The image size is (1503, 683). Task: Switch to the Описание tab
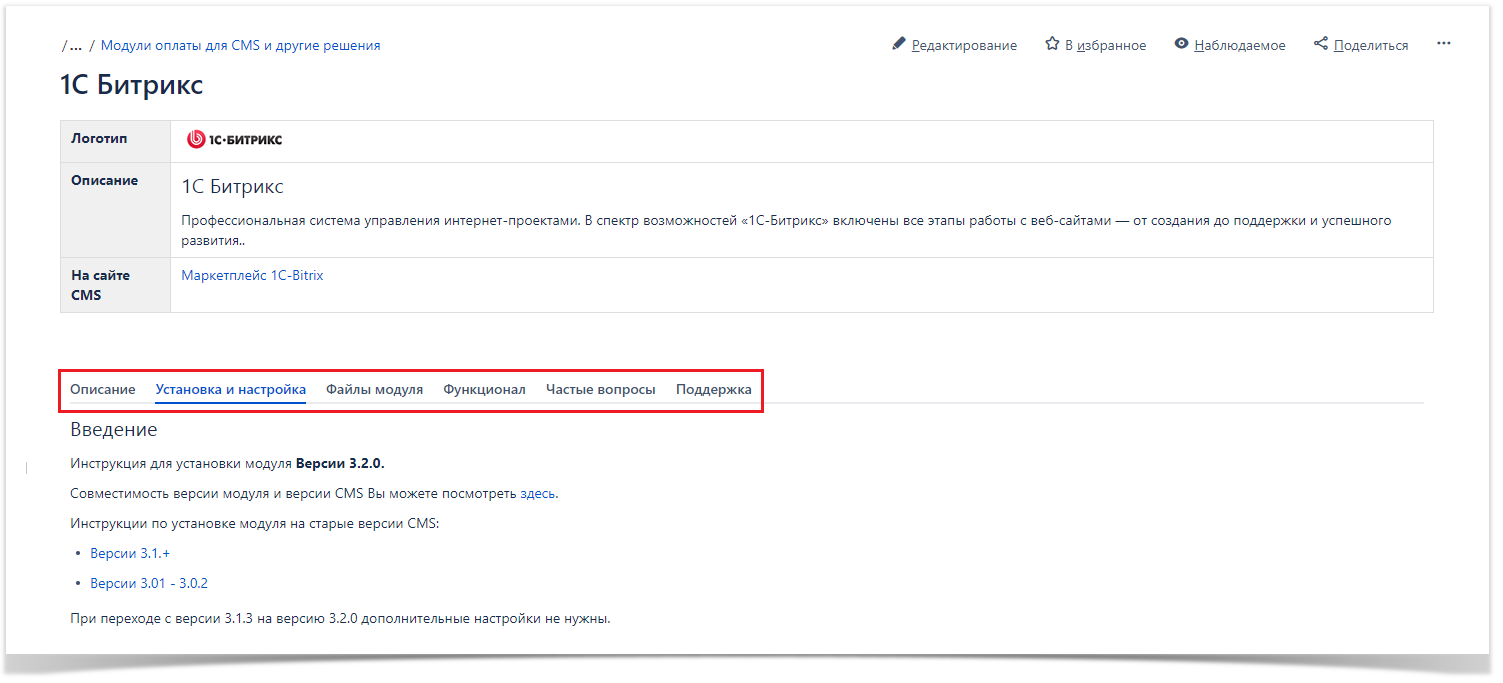click(x=102, y=390)
